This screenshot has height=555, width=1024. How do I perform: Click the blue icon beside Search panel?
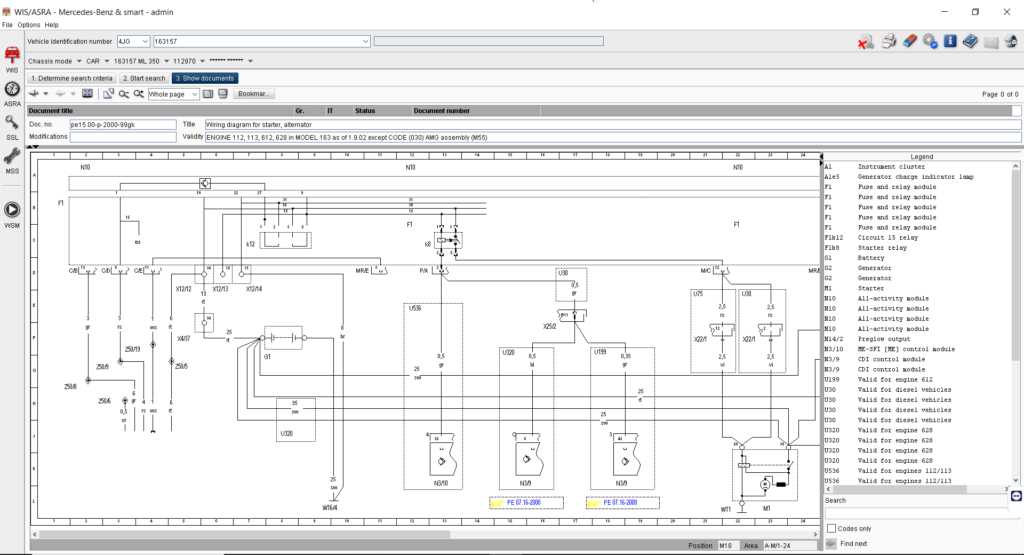pos(1016,496)
